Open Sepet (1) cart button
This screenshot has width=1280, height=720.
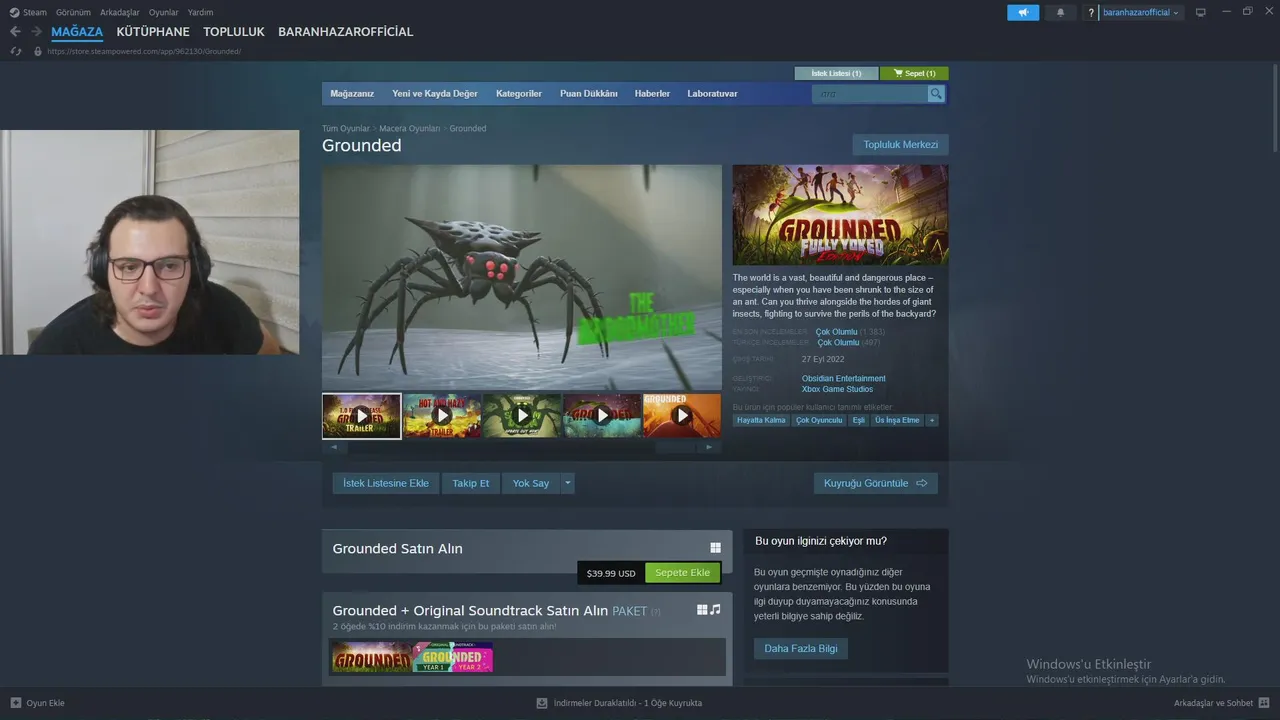(914, 73)
